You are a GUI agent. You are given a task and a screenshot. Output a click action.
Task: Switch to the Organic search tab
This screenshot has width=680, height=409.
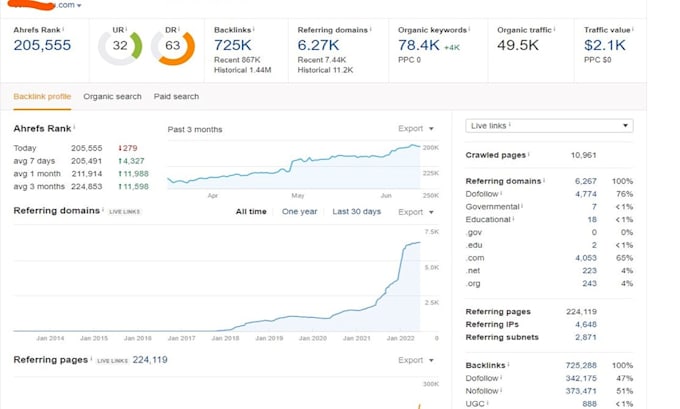tap(112, 96)
